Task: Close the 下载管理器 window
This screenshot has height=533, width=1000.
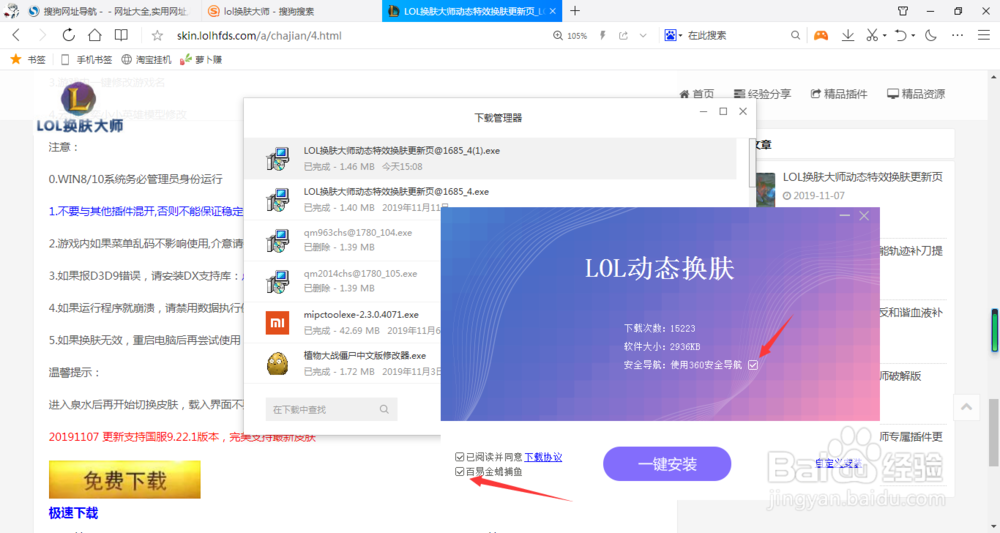Action: click(x=743, y=111)
